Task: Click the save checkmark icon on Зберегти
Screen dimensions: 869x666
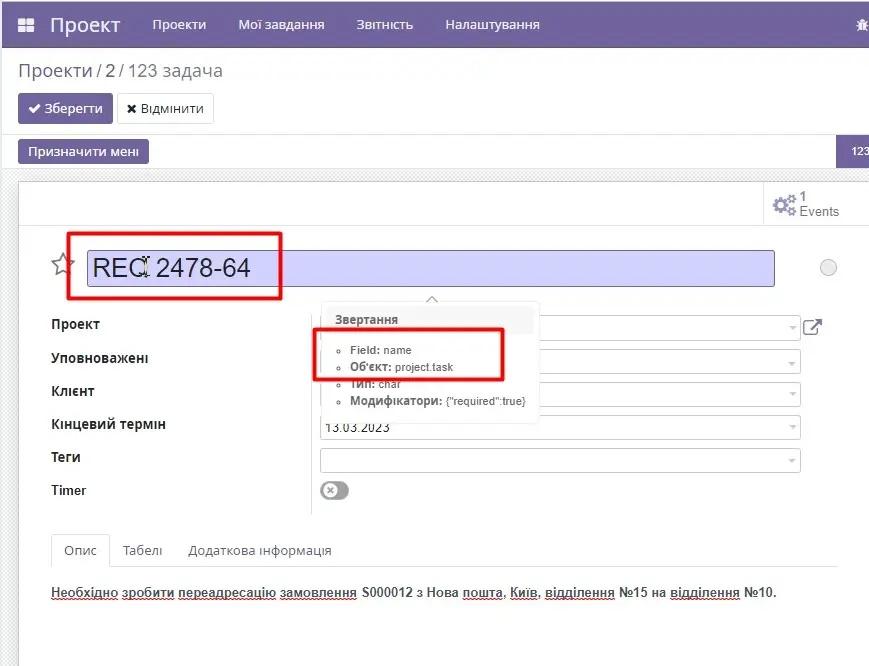Action: tap(32, 108)
